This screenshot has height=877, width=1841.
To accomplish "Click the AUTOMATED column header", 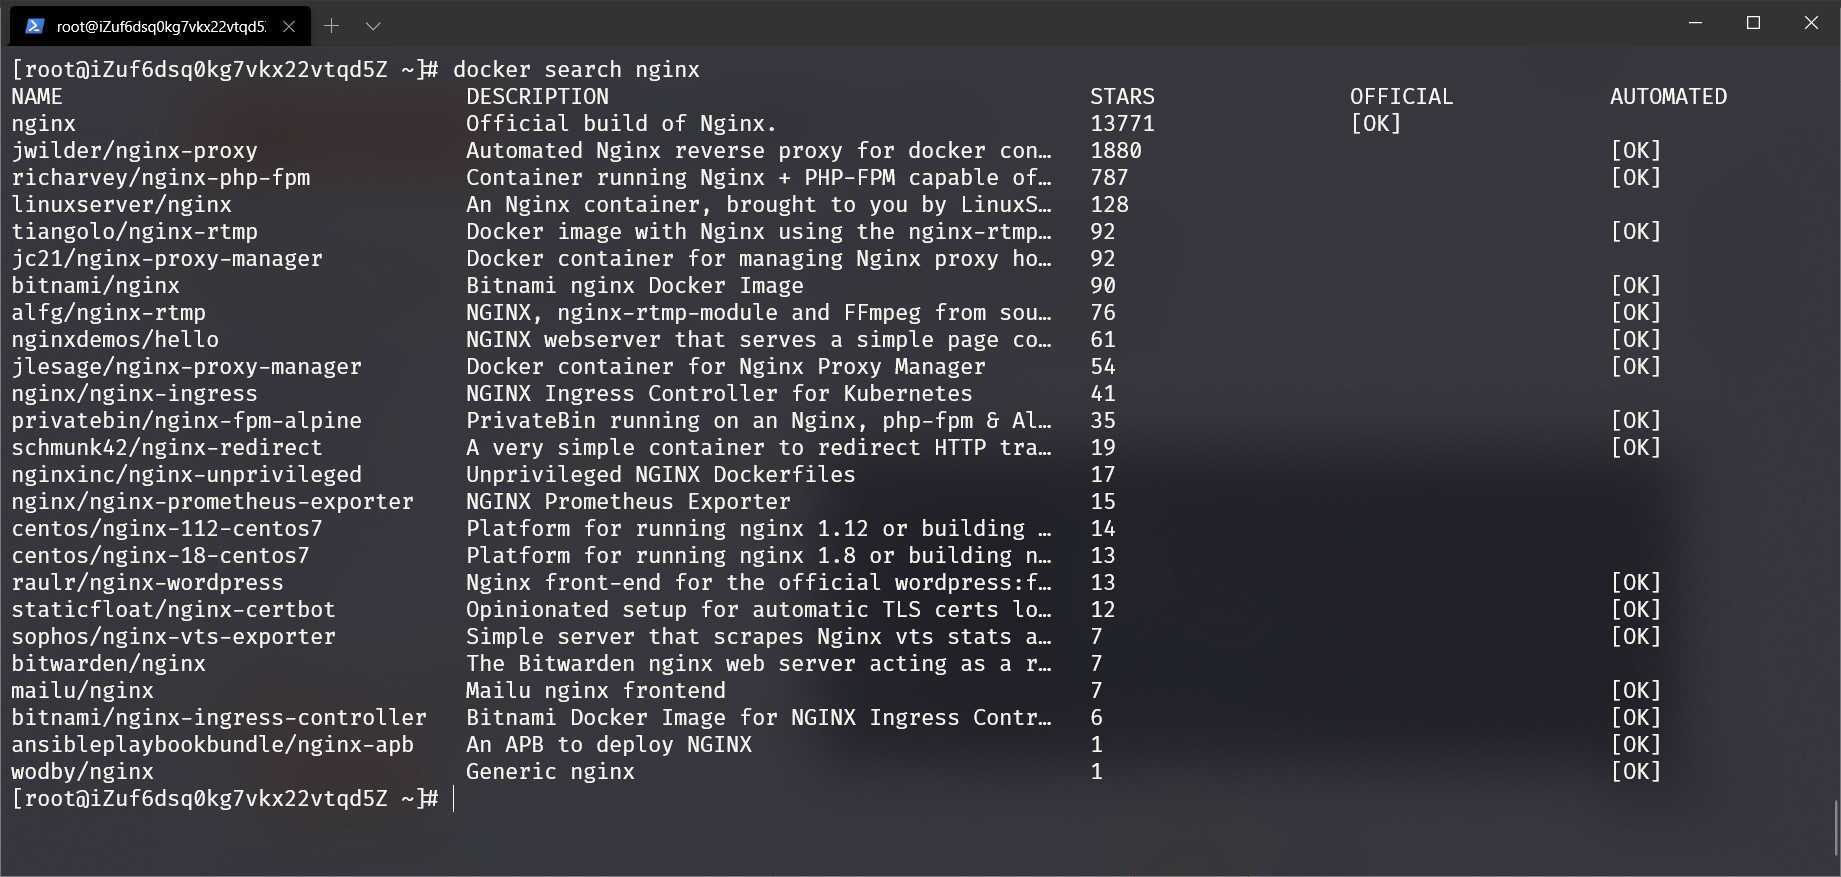I will tap(1668, 97).
